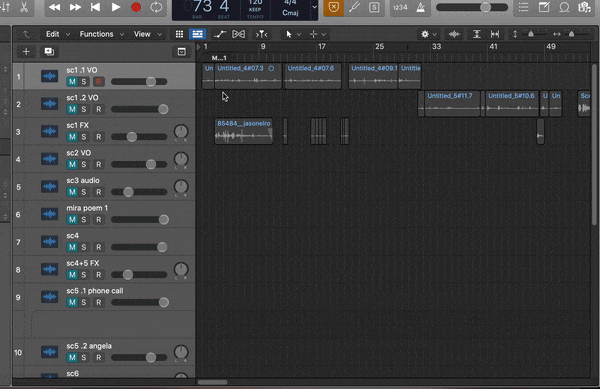Mute the sc3 audio track
The width and height of the screenshot is (600, 389).
point(72,192)
